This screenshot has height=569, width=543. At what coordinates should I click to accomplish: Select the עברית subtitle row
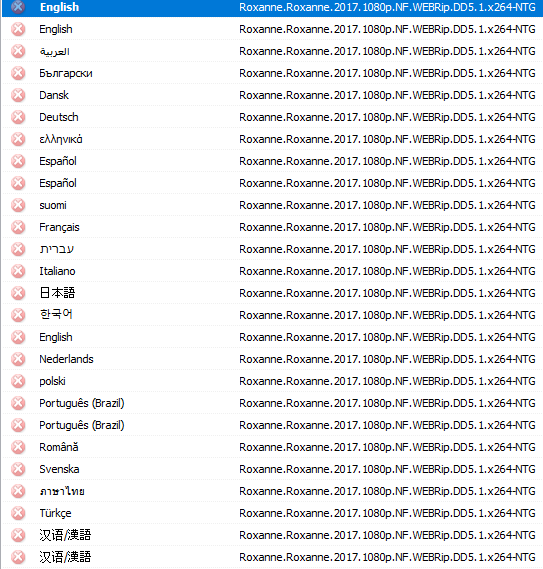pyautogui.click(x=272, y=249)
